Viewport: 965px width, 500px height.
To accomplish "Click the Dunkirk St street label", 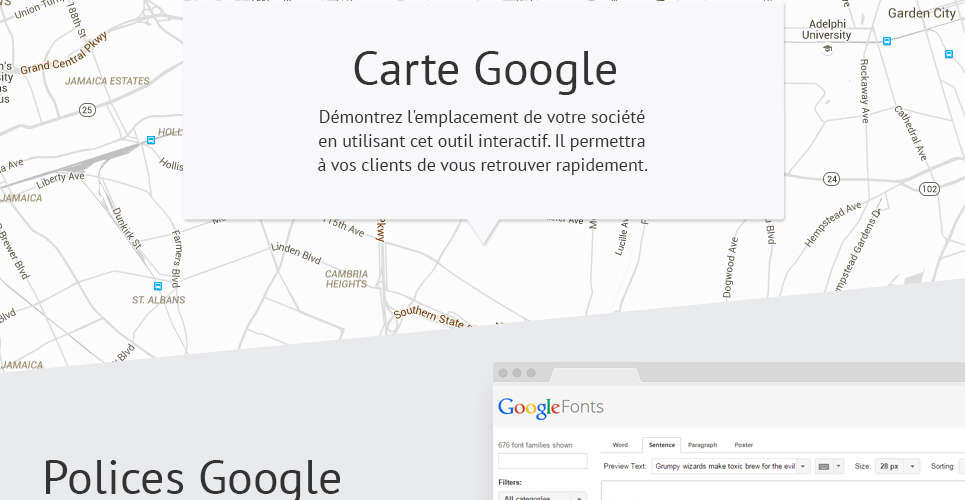I will [x=127, y=228].
